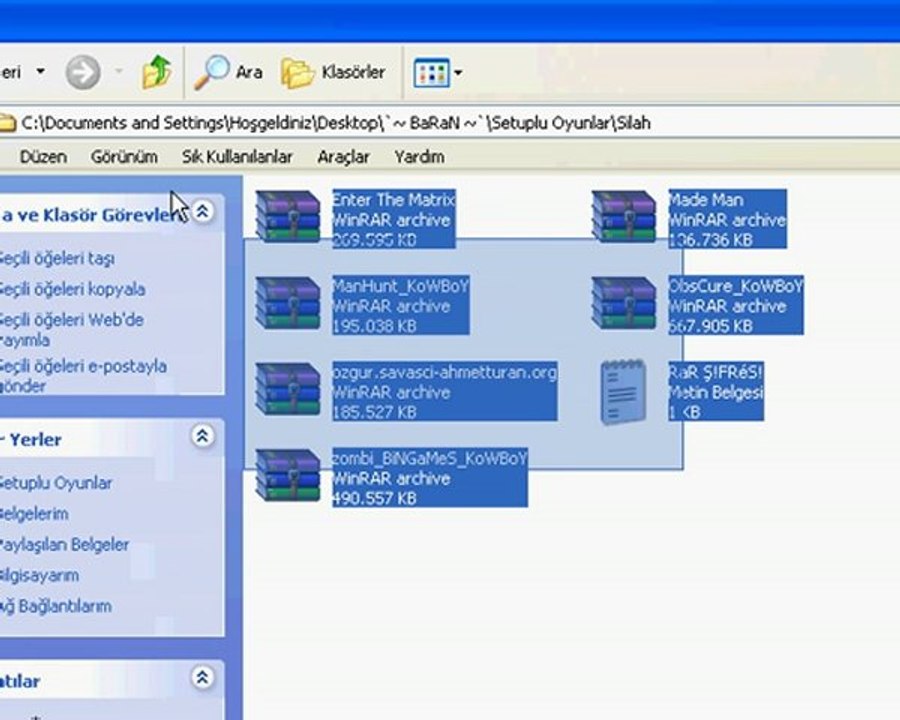Viewport: 900px width, 720px height.
Task: Open Paylaşılan Belgeler link
Action: pyautogui.click(x=64, y=544)
